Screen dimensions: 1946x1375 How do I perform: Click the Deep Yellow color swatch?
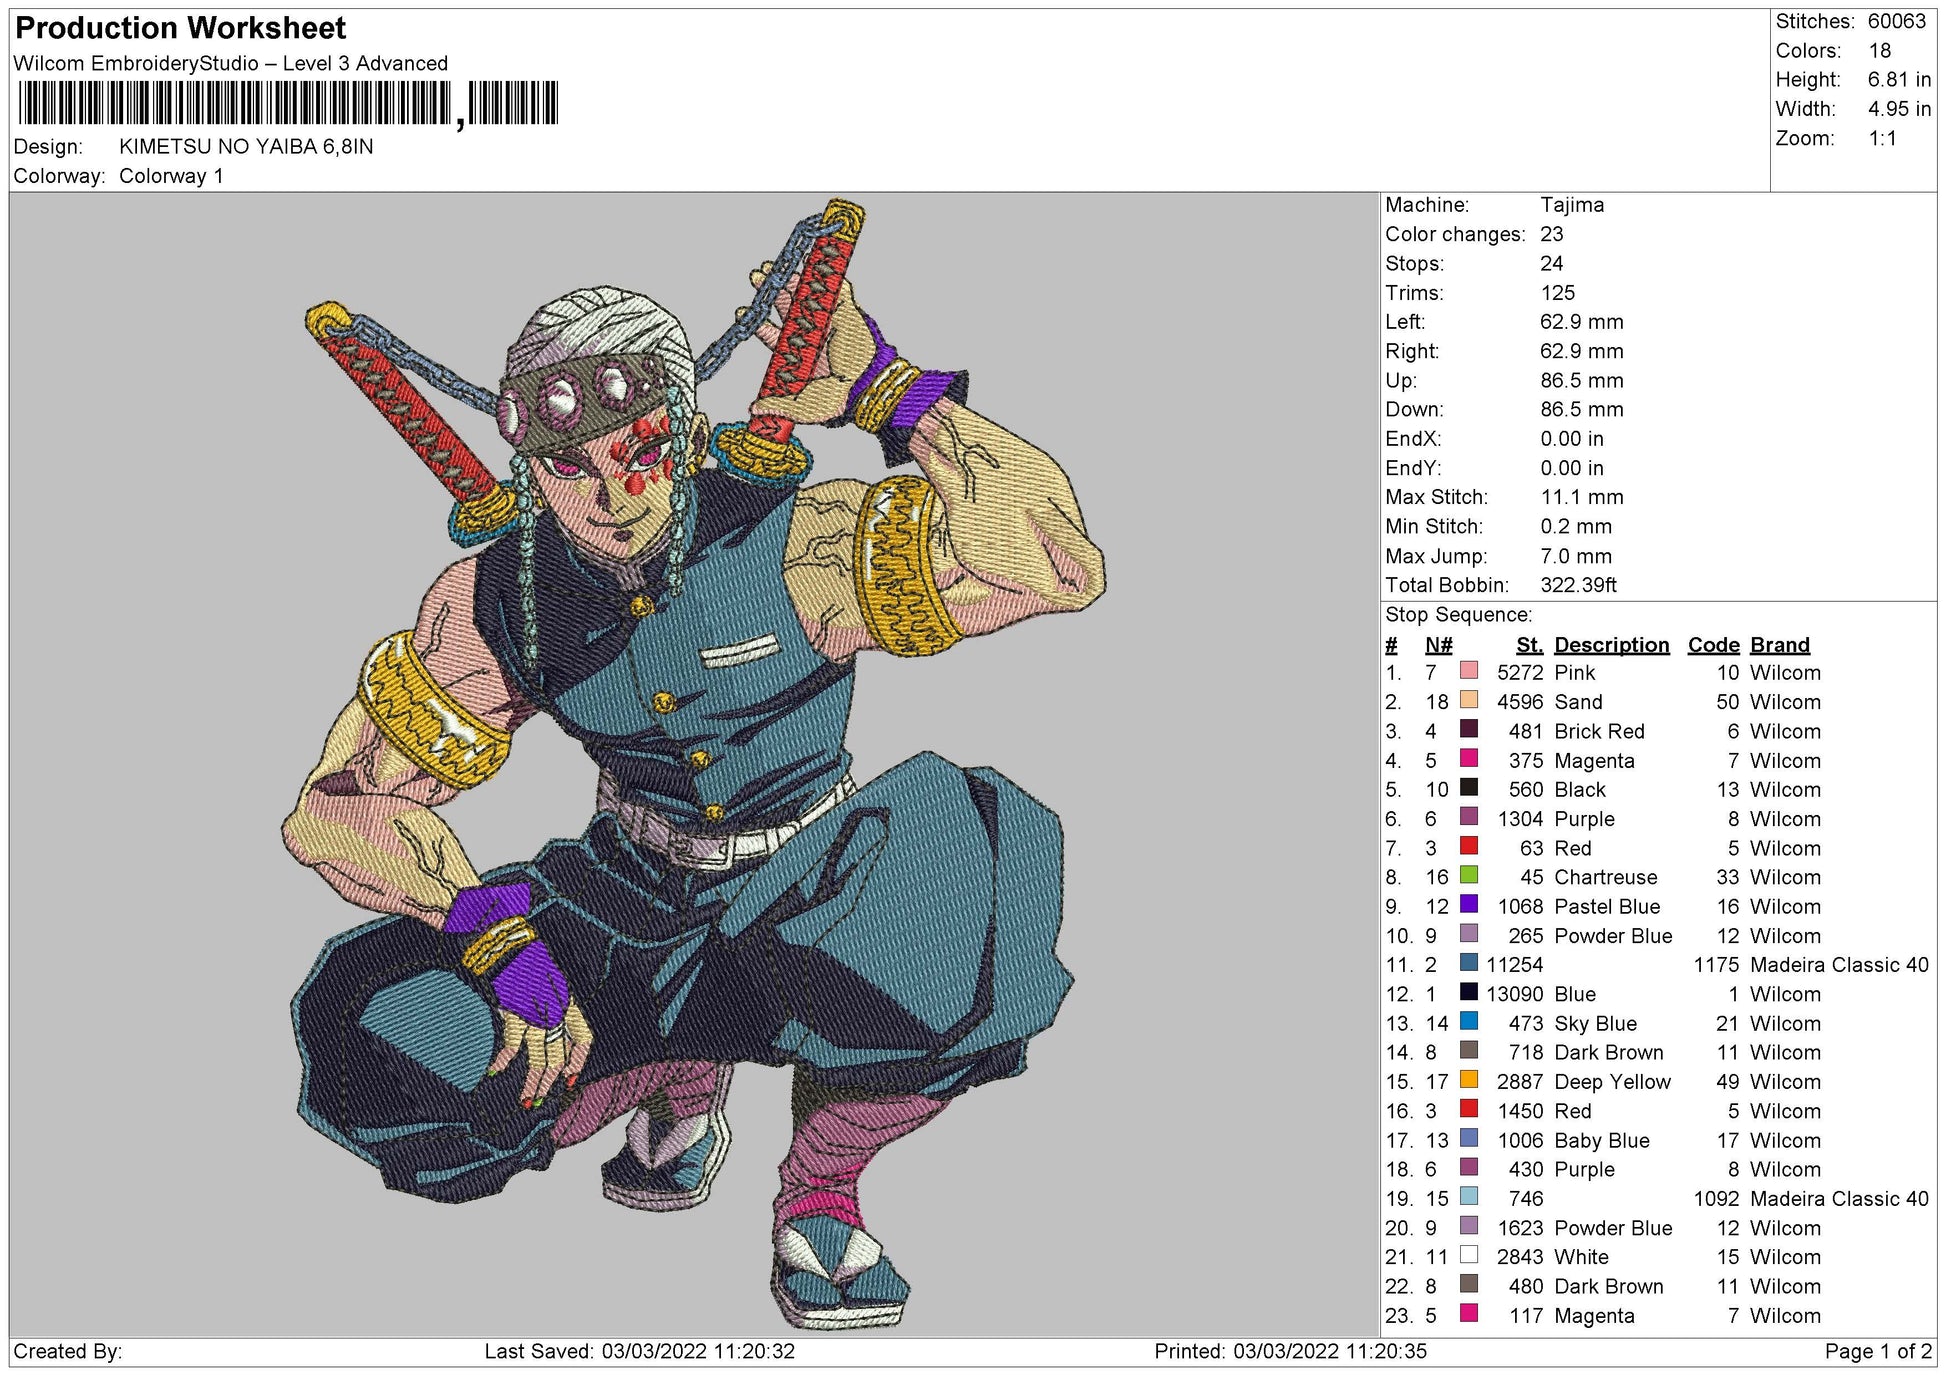[1468, 1080]
